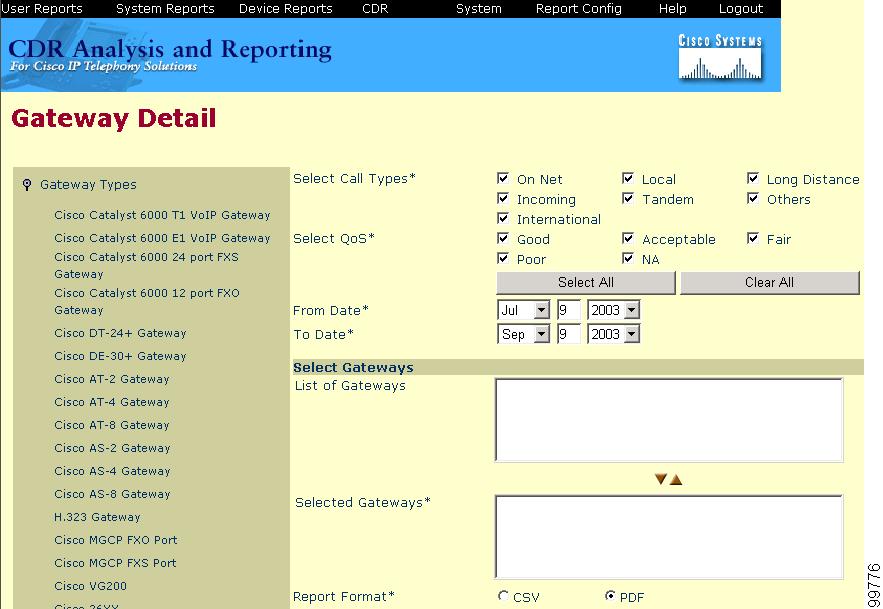The image size is (883, 609).
Task: Open the CDR menu
Action: point(375,9)
